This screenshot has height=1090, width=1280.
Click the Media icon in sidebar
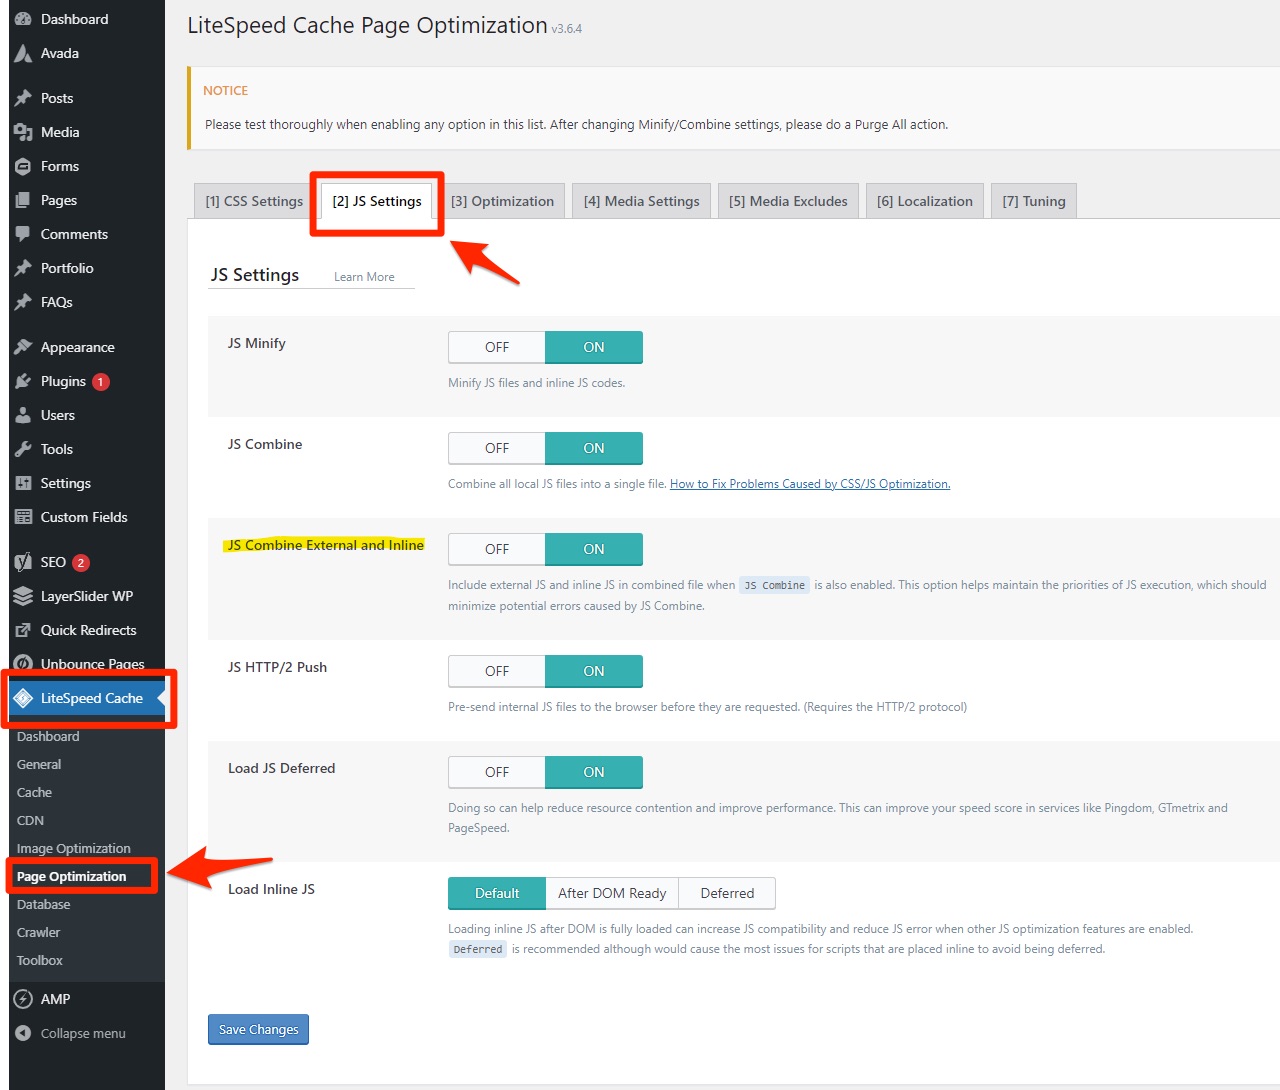pyautogui.click(x=23, y=132)
